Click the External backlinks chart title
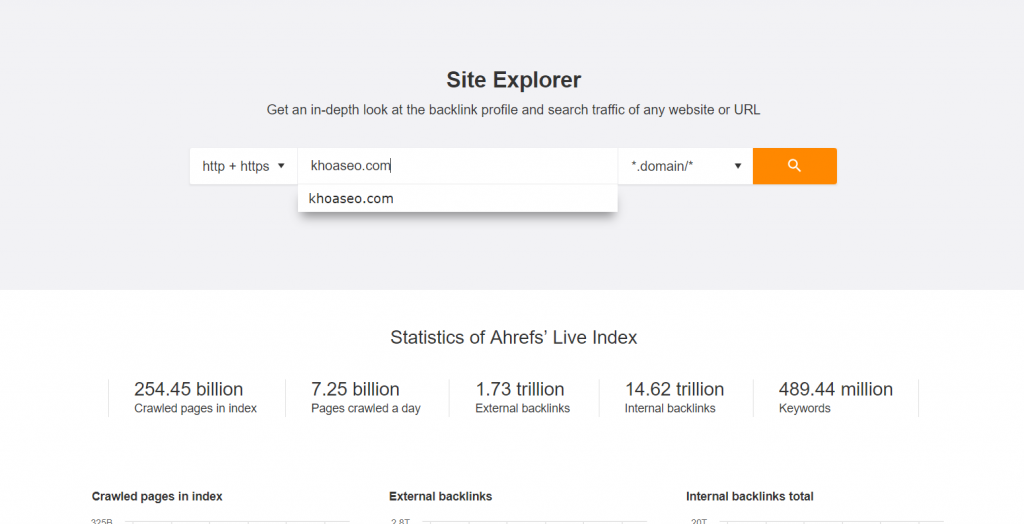This screenshot has width=1024, height=524. [440, 497]
